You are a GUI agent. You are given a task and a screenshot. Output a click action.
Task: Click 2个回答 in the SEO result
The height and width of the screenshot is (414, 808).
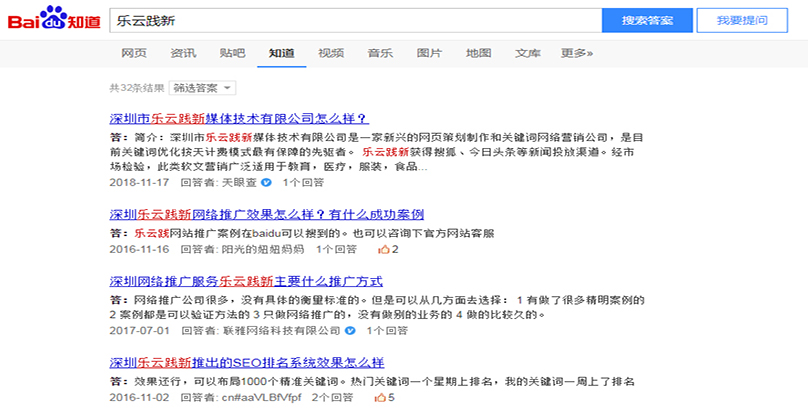click(332, 398)
